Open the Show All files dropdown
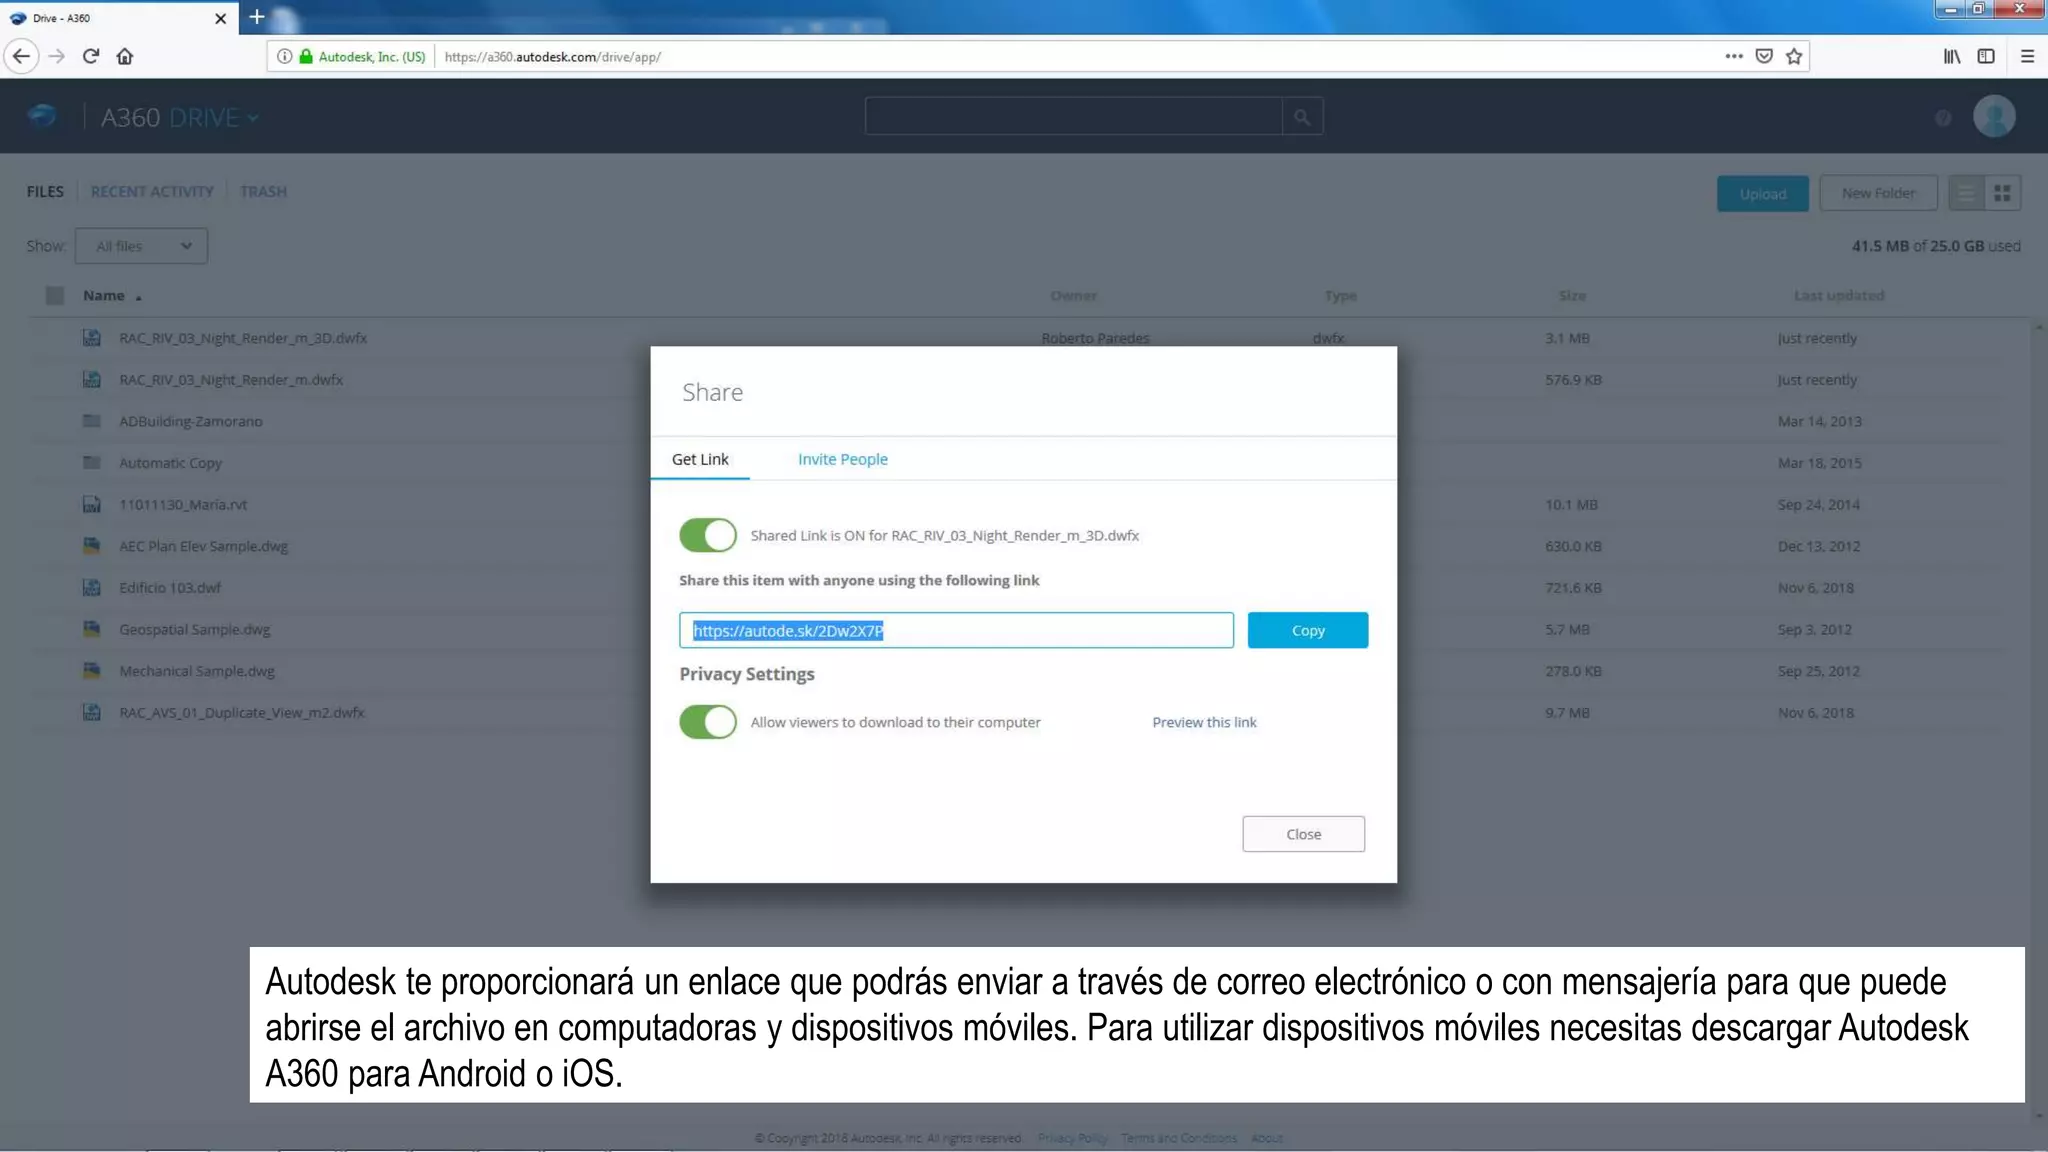Image resolution: width=2048 pixels, height=1152 pixels. point(141,246)
